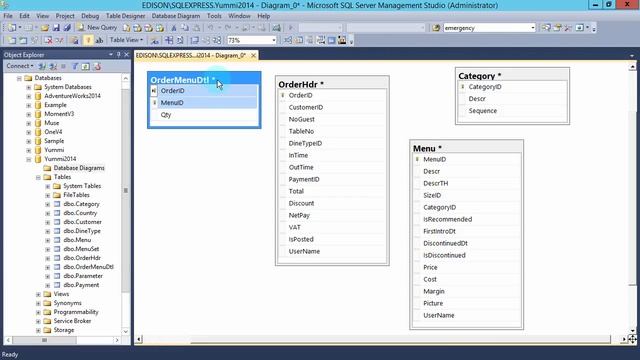640x360 pixels.
Task: Click the Remove from Diagram icon
Action: click(x=60, y=40)
